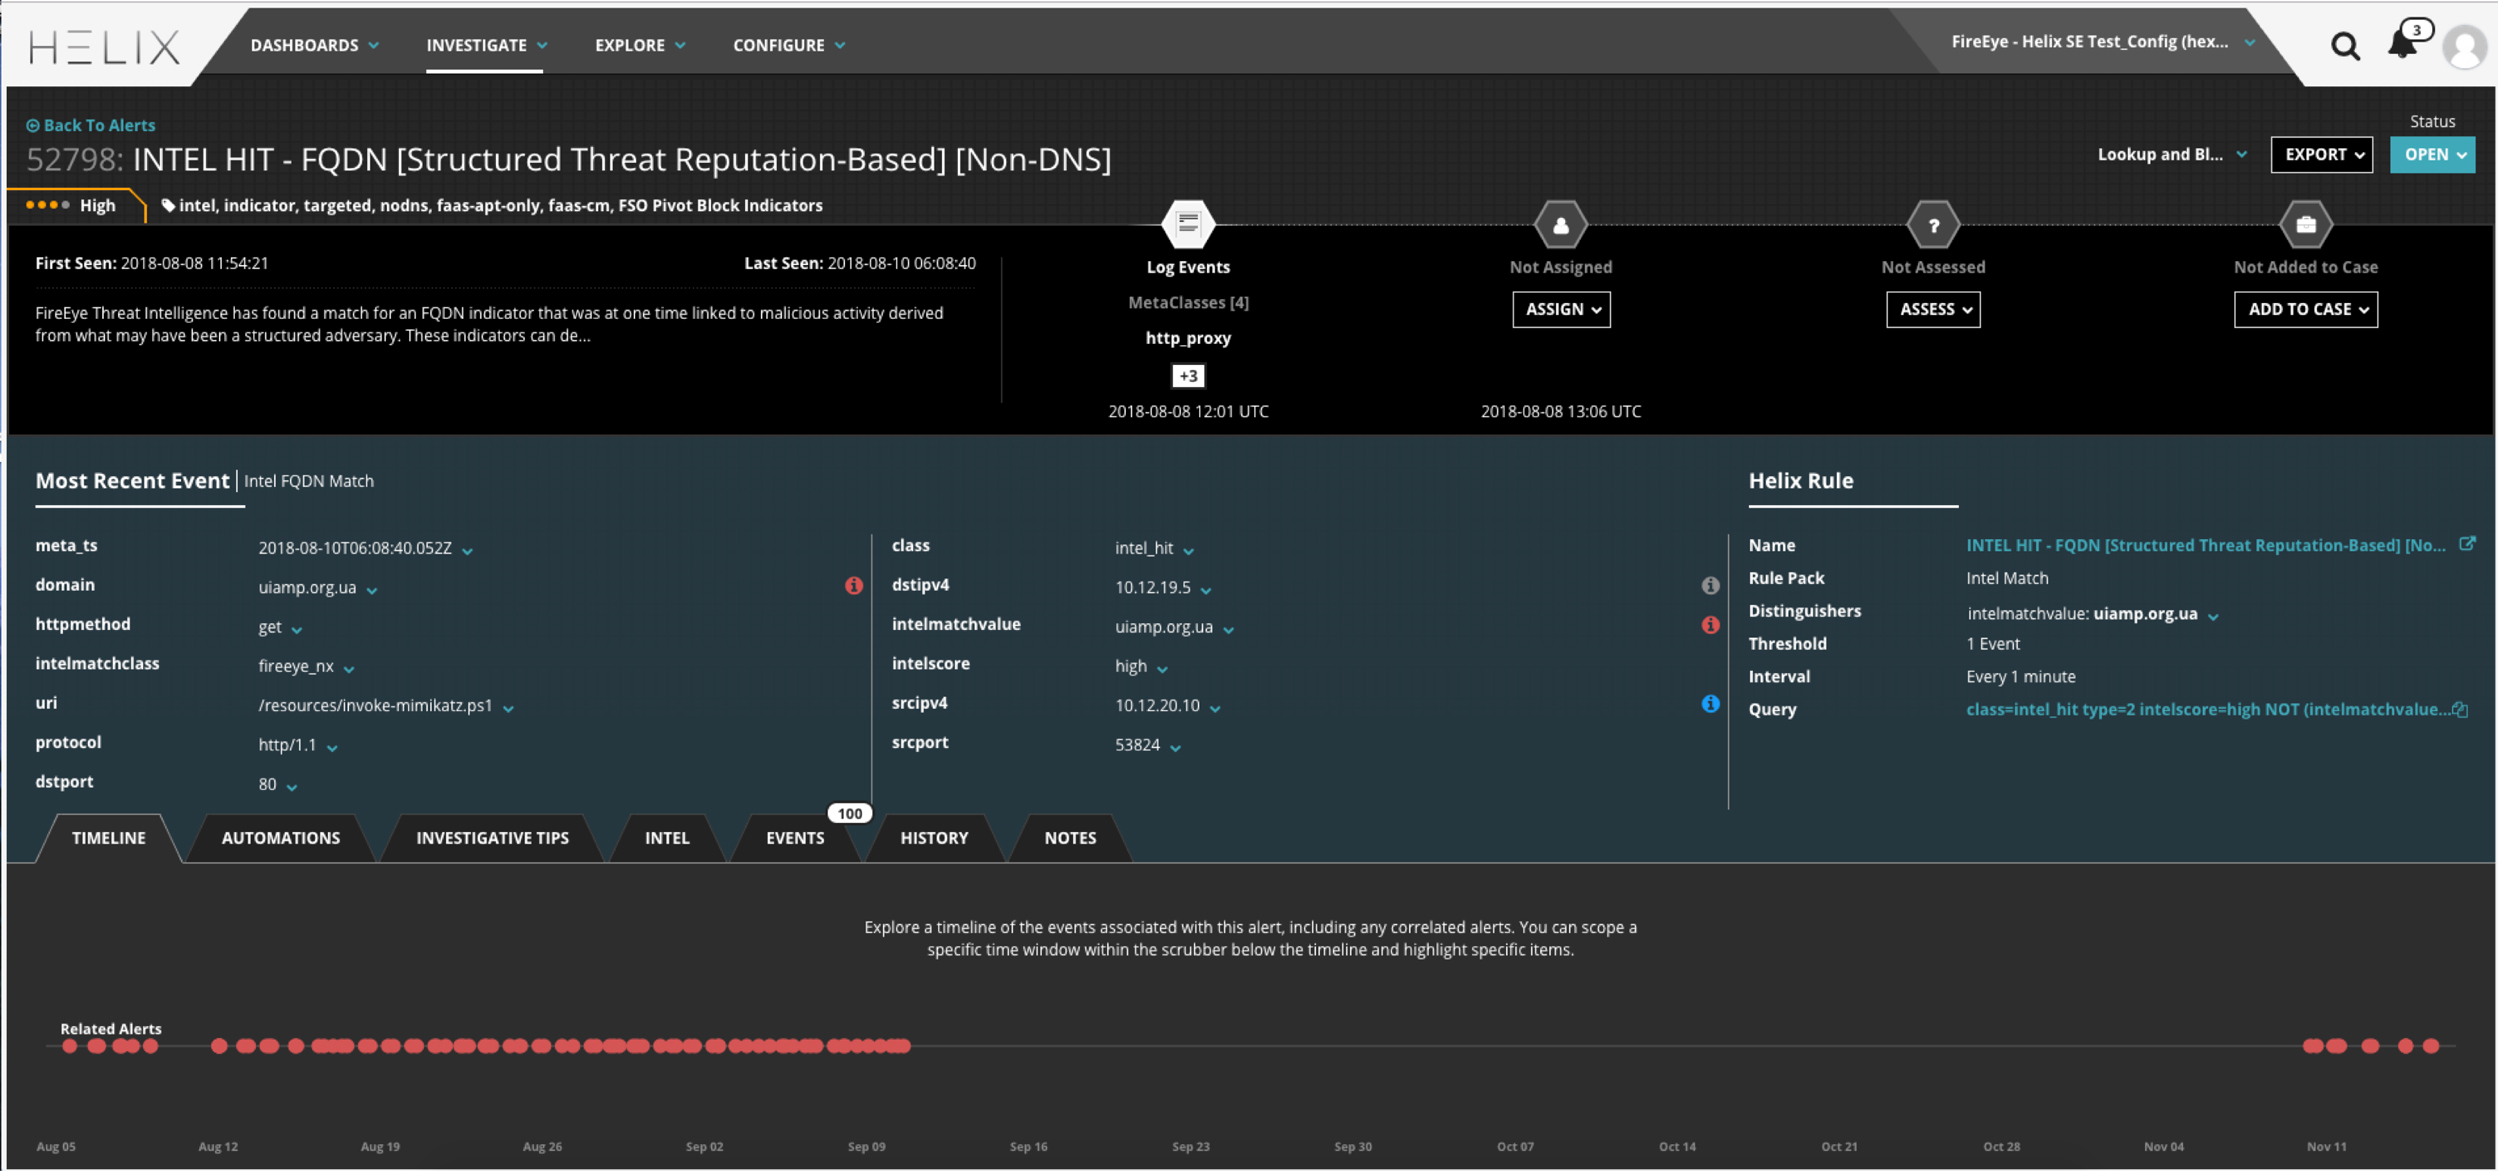
Task: Click the EXPORT button
Action: coord(2322,154)
